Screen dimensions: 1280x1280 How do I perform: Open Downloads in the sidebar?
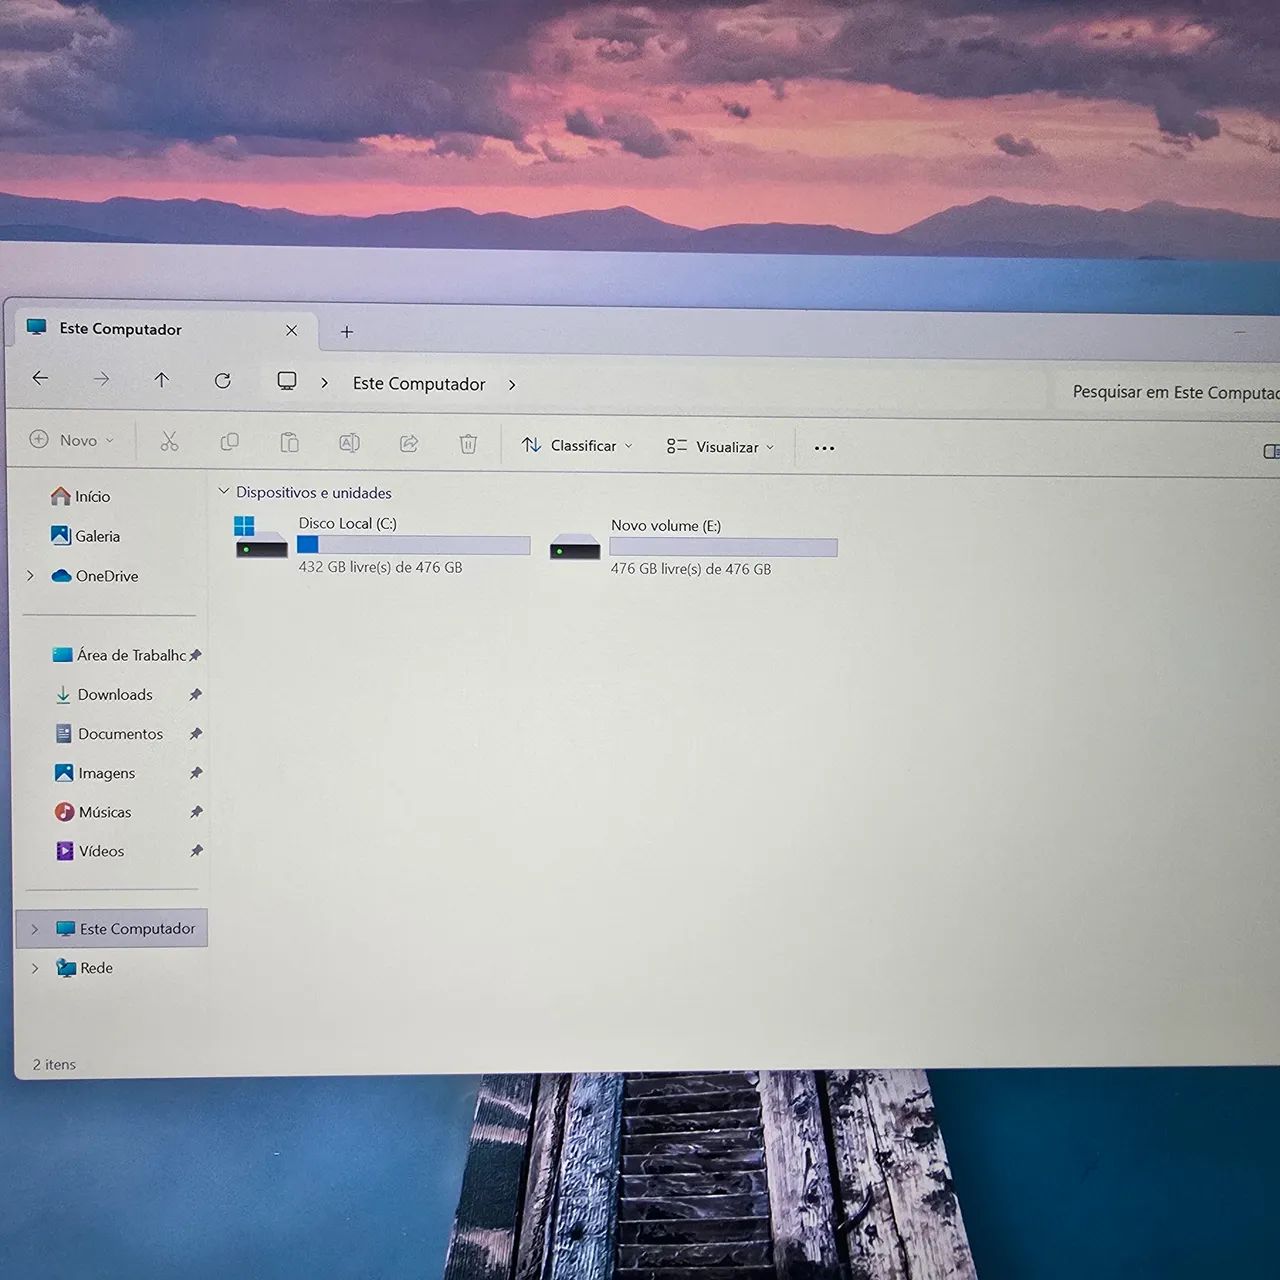tap(115, 695)
